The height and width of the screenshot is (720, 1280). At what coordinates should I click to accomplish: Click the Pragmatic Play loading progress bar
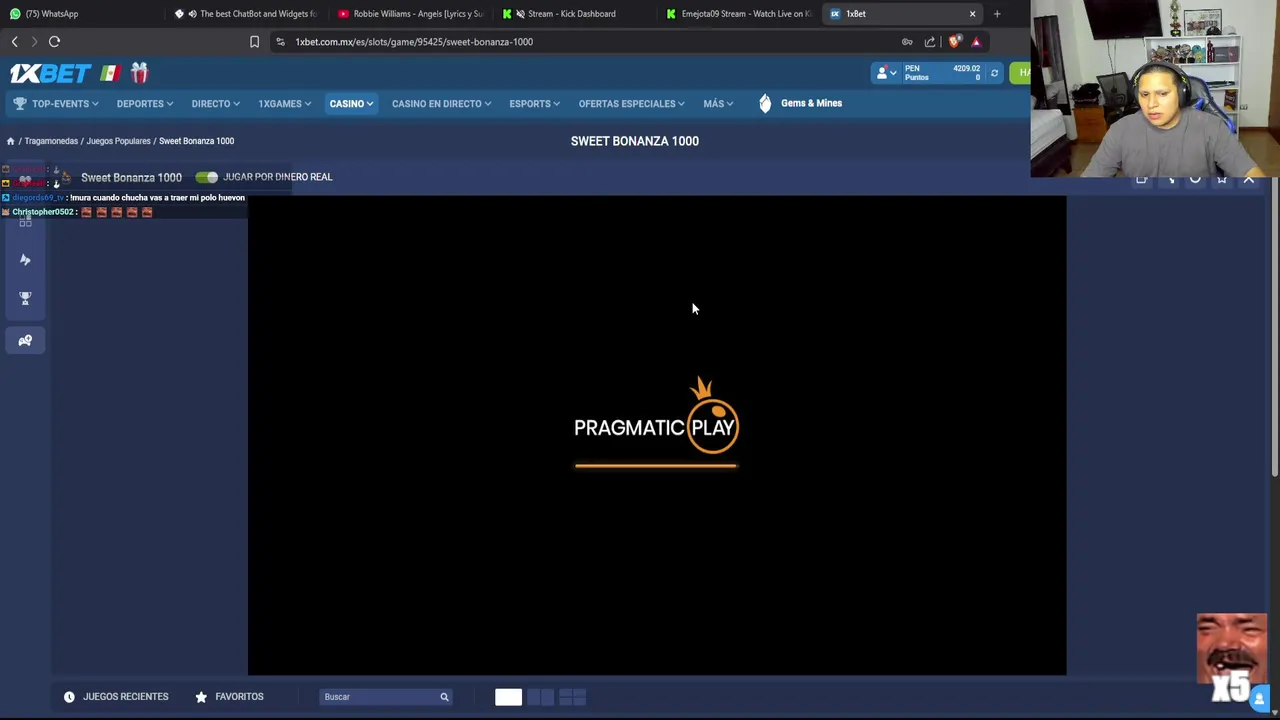[x=656, y=466]
